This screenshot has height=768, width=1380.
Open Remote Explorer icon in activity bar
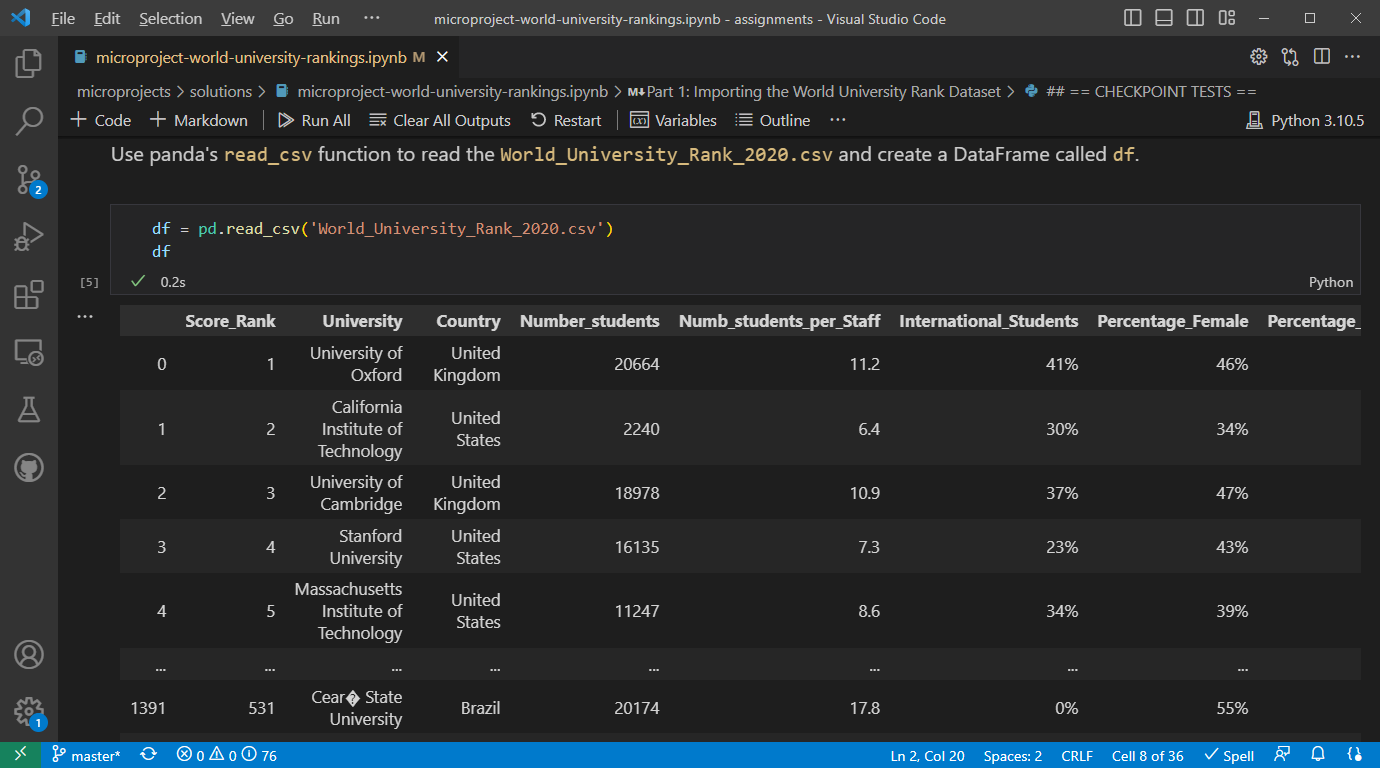coord(29,352)
